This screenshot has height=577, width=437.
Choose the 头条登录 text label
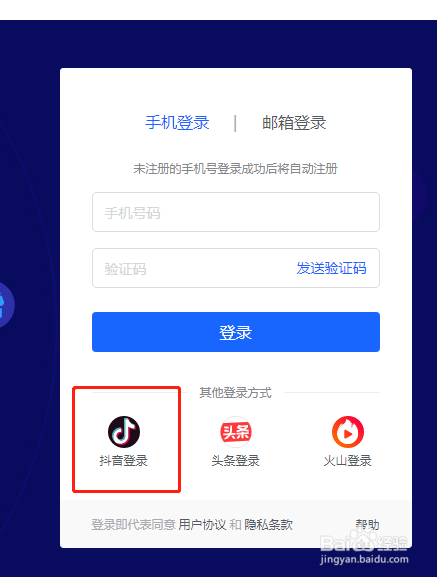point(235,461)
